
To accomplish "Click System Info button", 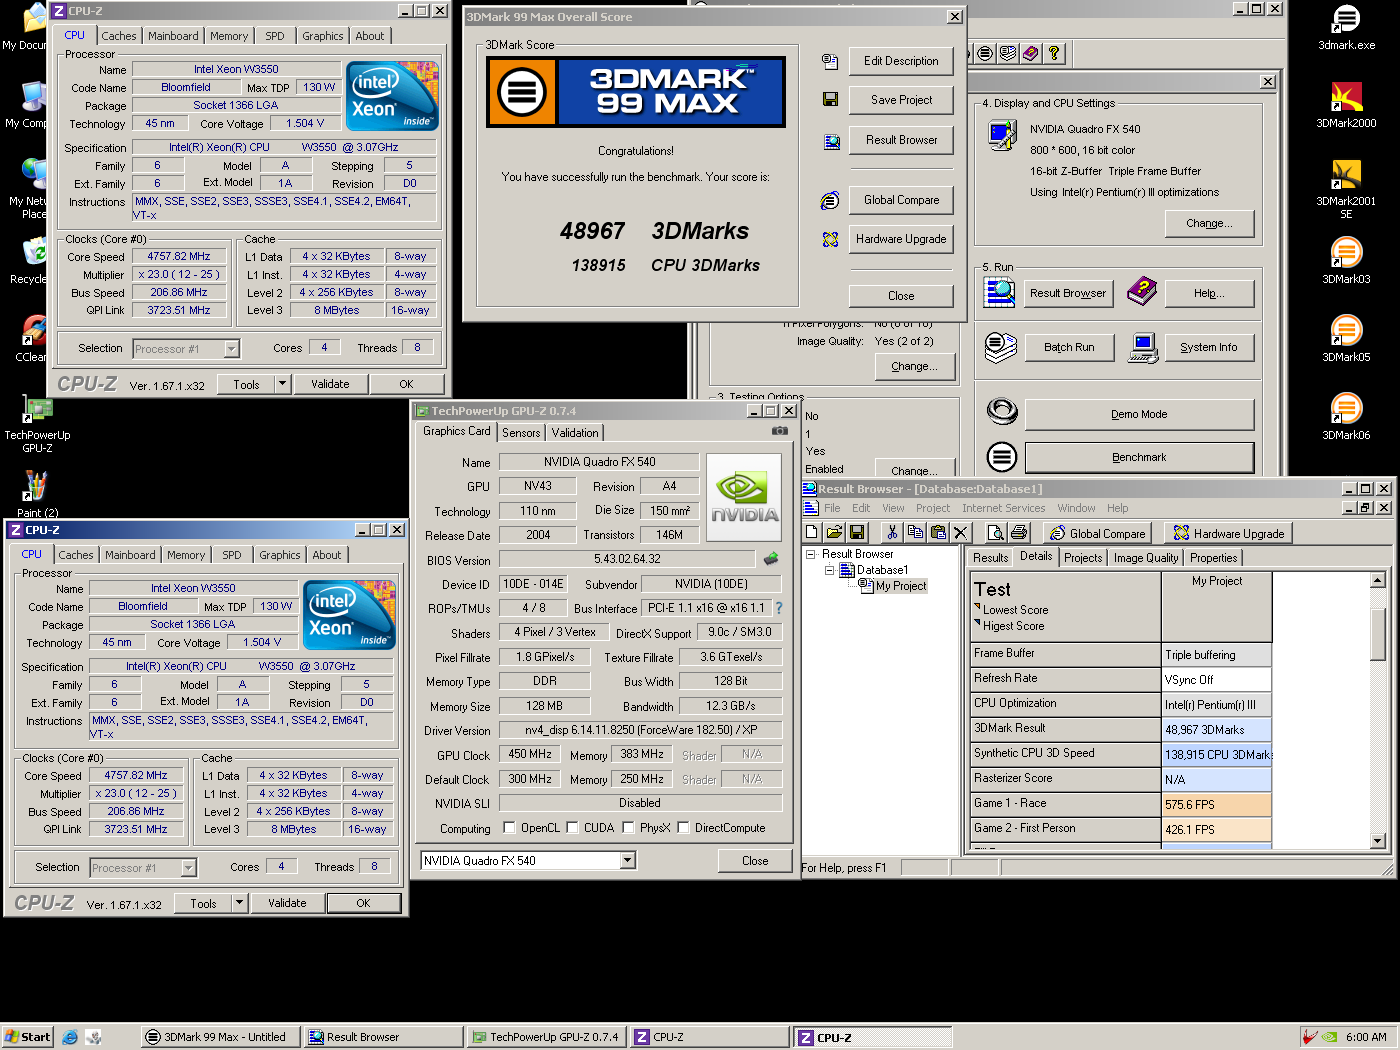I will point(1208,347).
